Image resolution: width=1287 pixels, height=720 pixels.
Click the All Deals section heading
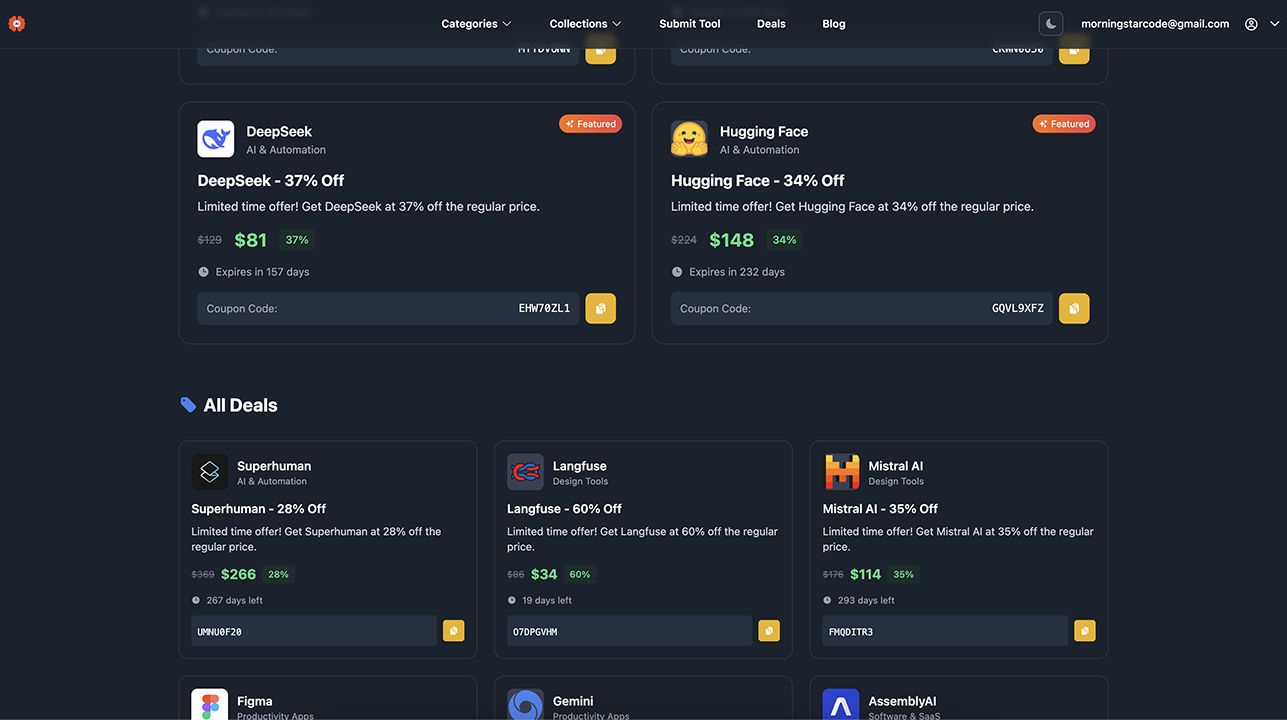tap(240, 405)
